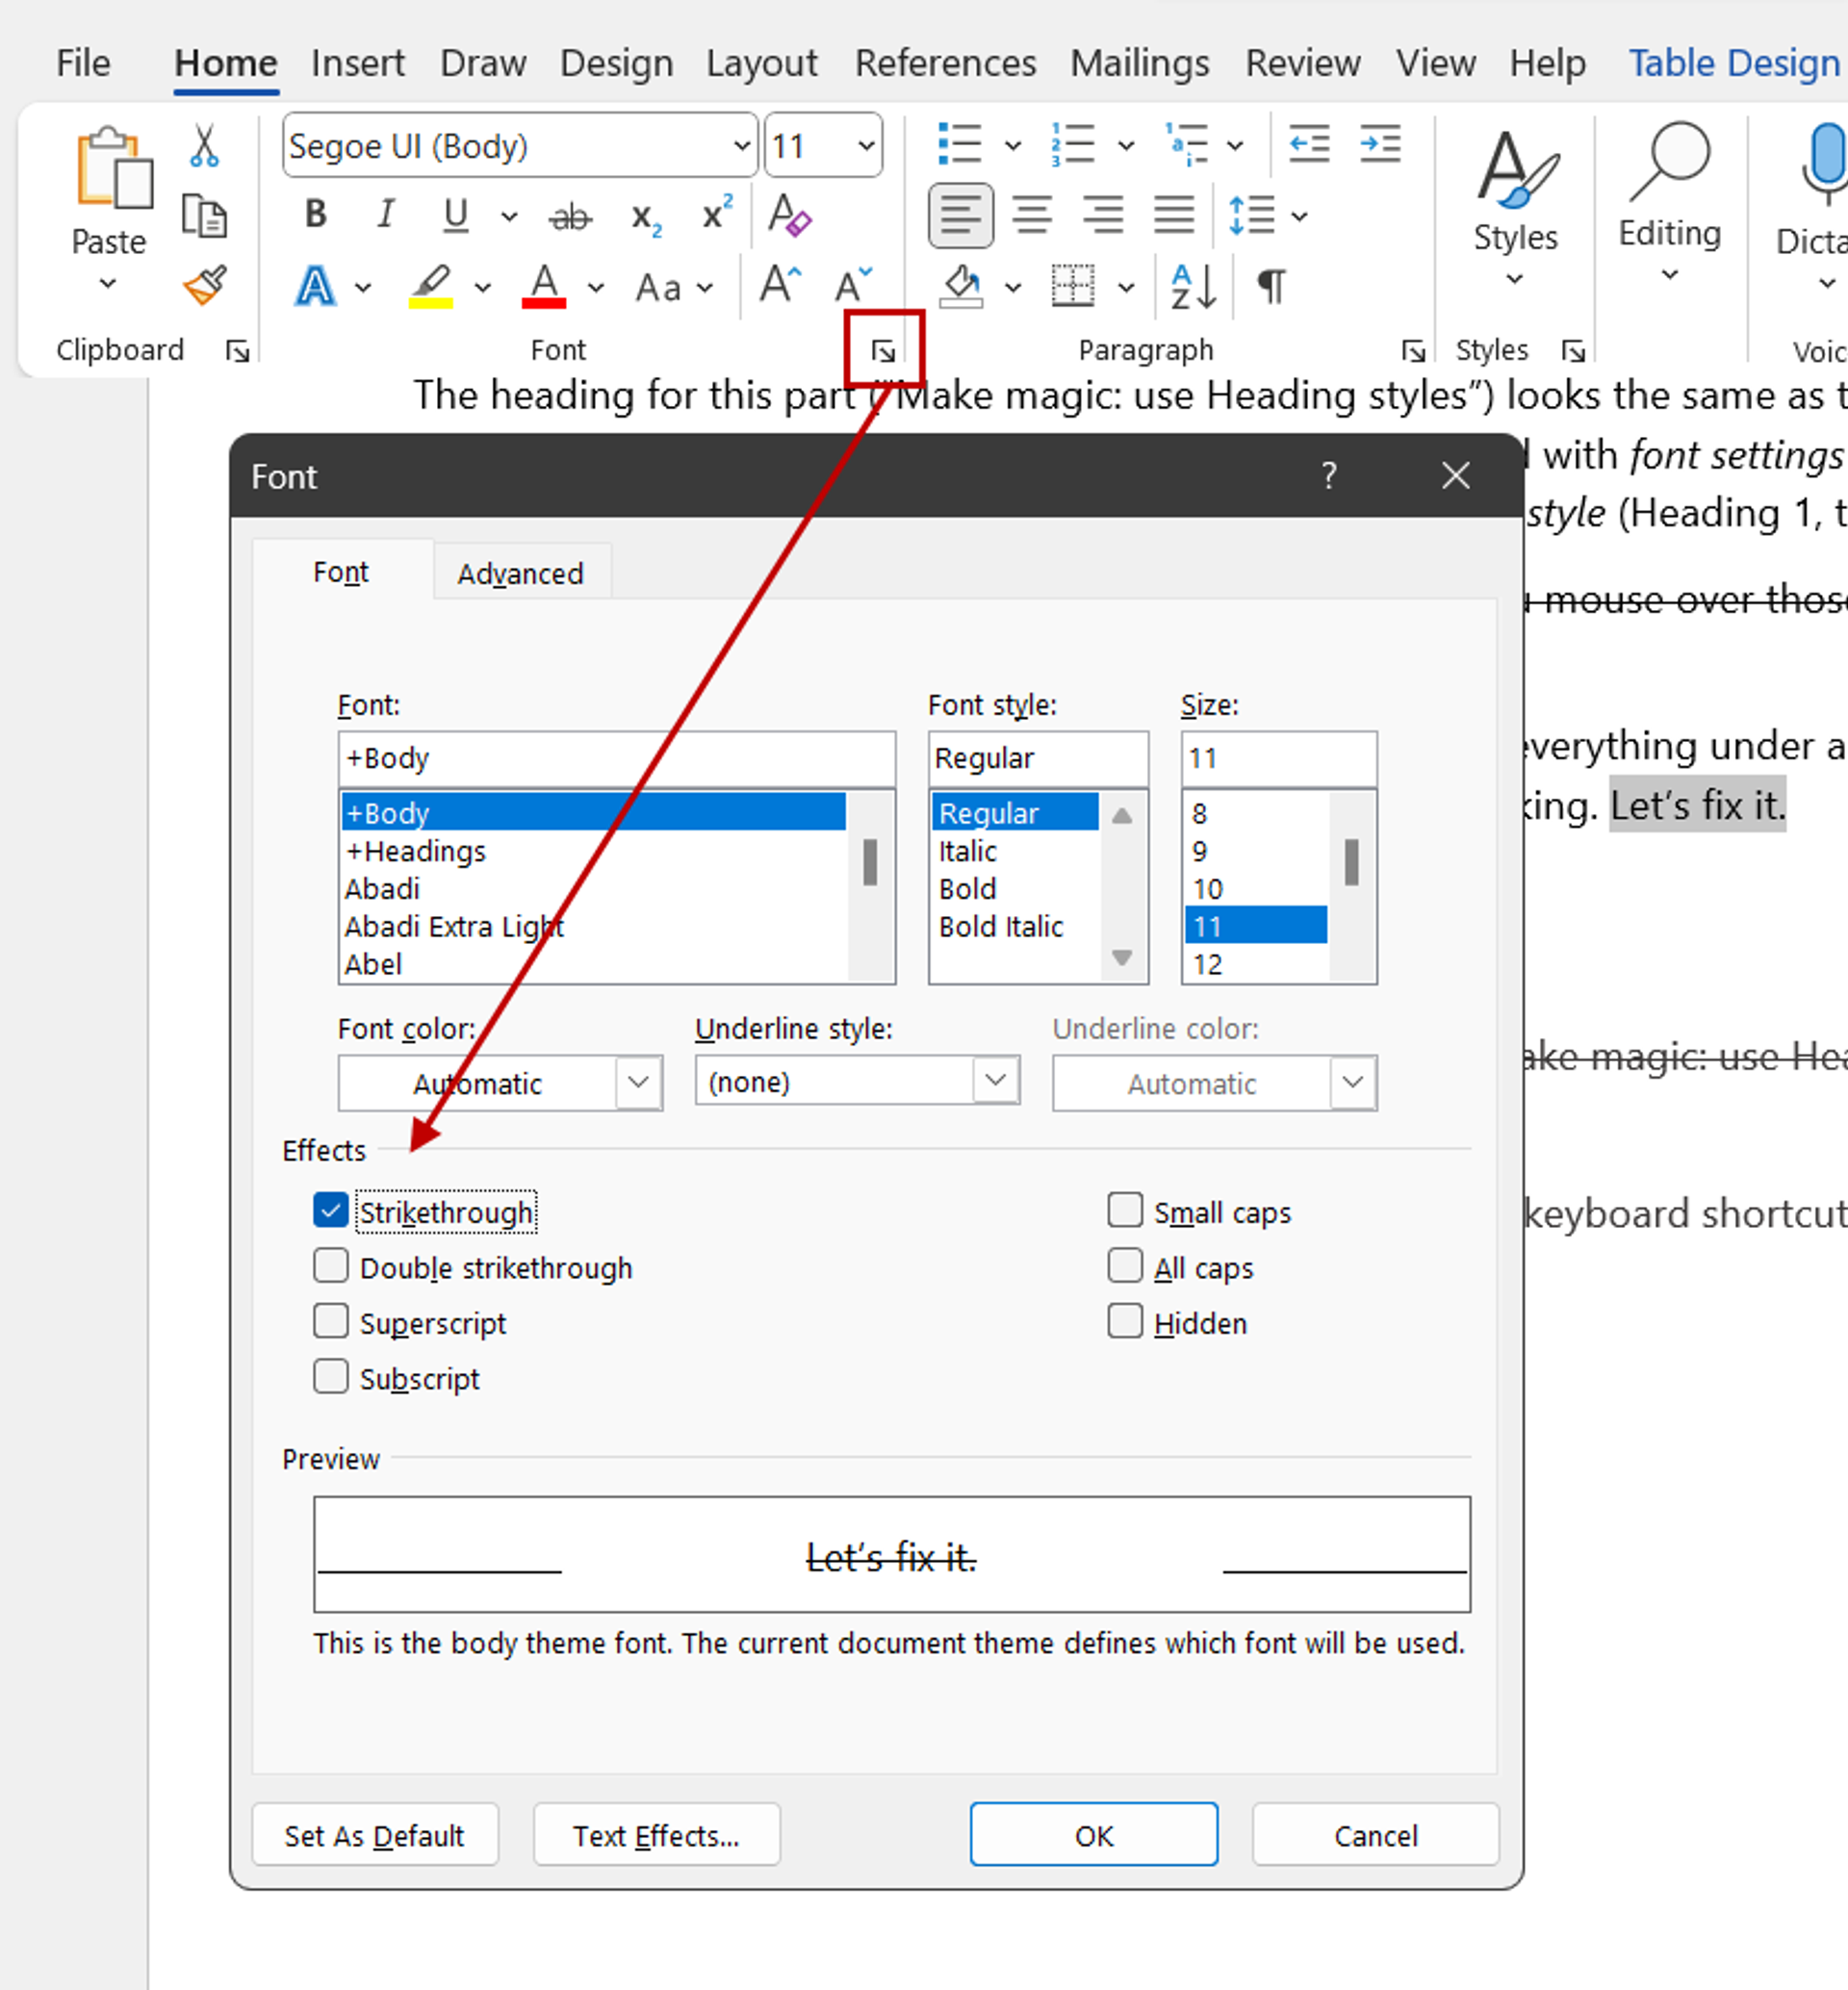Expand the Editing menu
This screenshot has height=1990, width=1848.
pyautogui.click(x=1669, y=276)
